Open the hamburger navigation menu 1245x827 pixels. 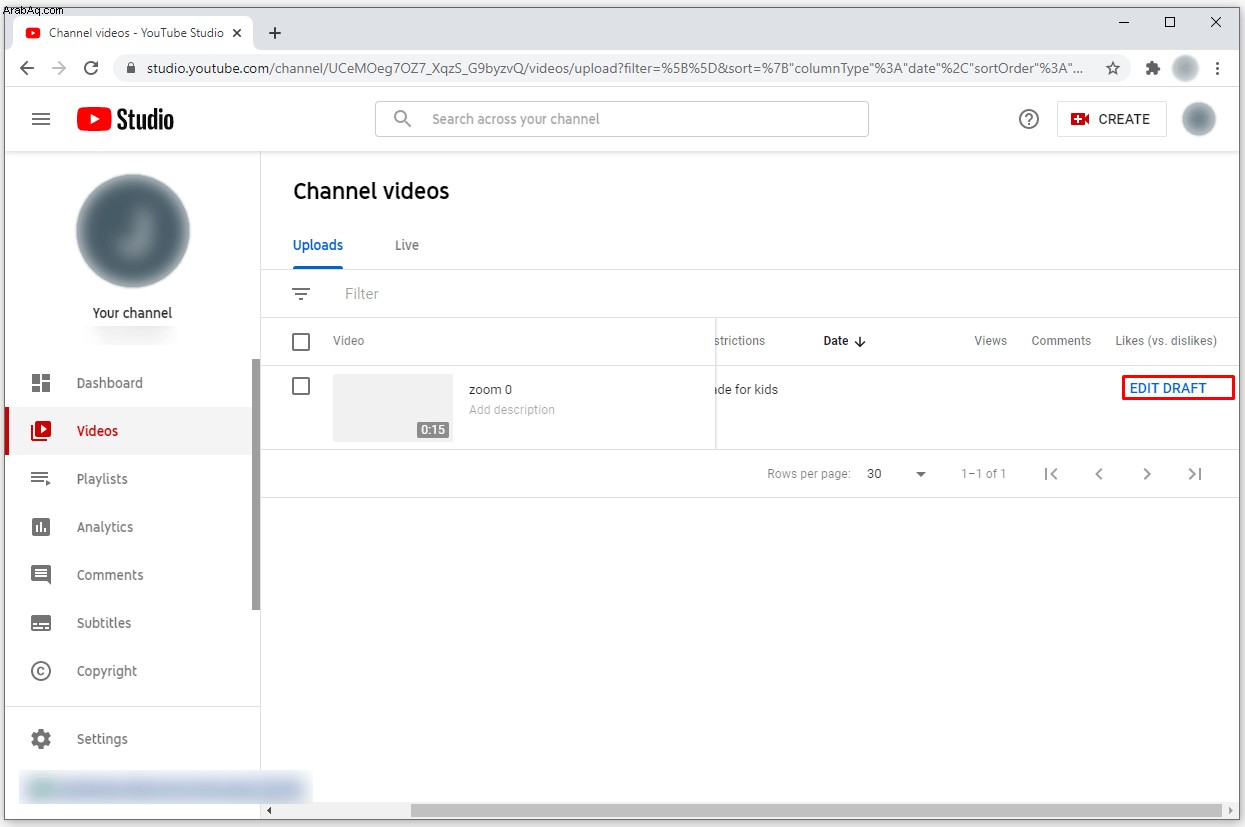point(41,119)
